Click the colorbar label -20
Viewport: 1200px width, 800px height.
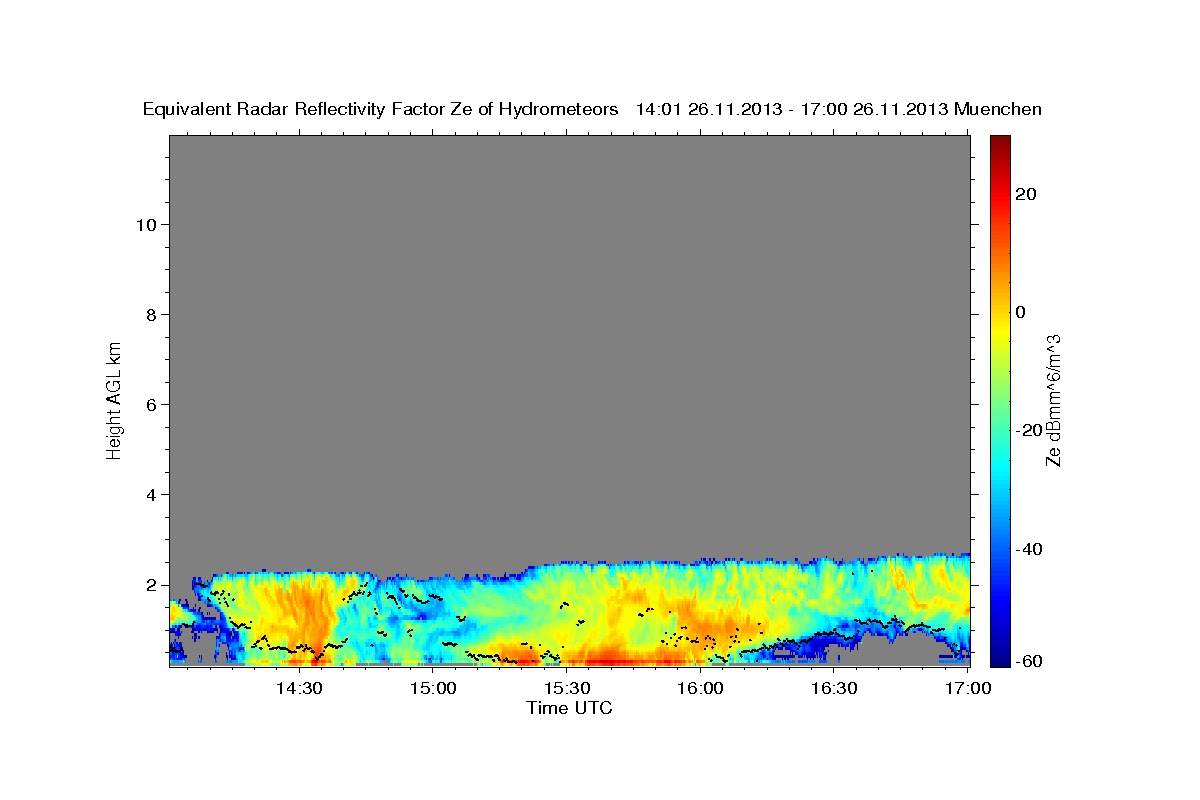pyautogui.click(x=1028, y=430)
